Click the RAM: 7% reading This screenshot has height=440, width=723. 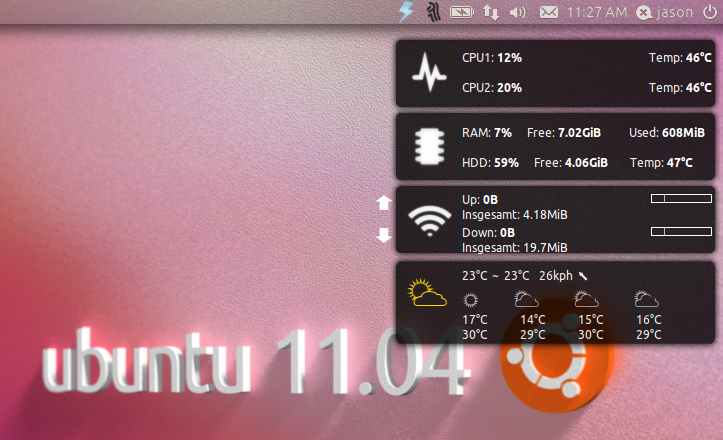(487, 133)
